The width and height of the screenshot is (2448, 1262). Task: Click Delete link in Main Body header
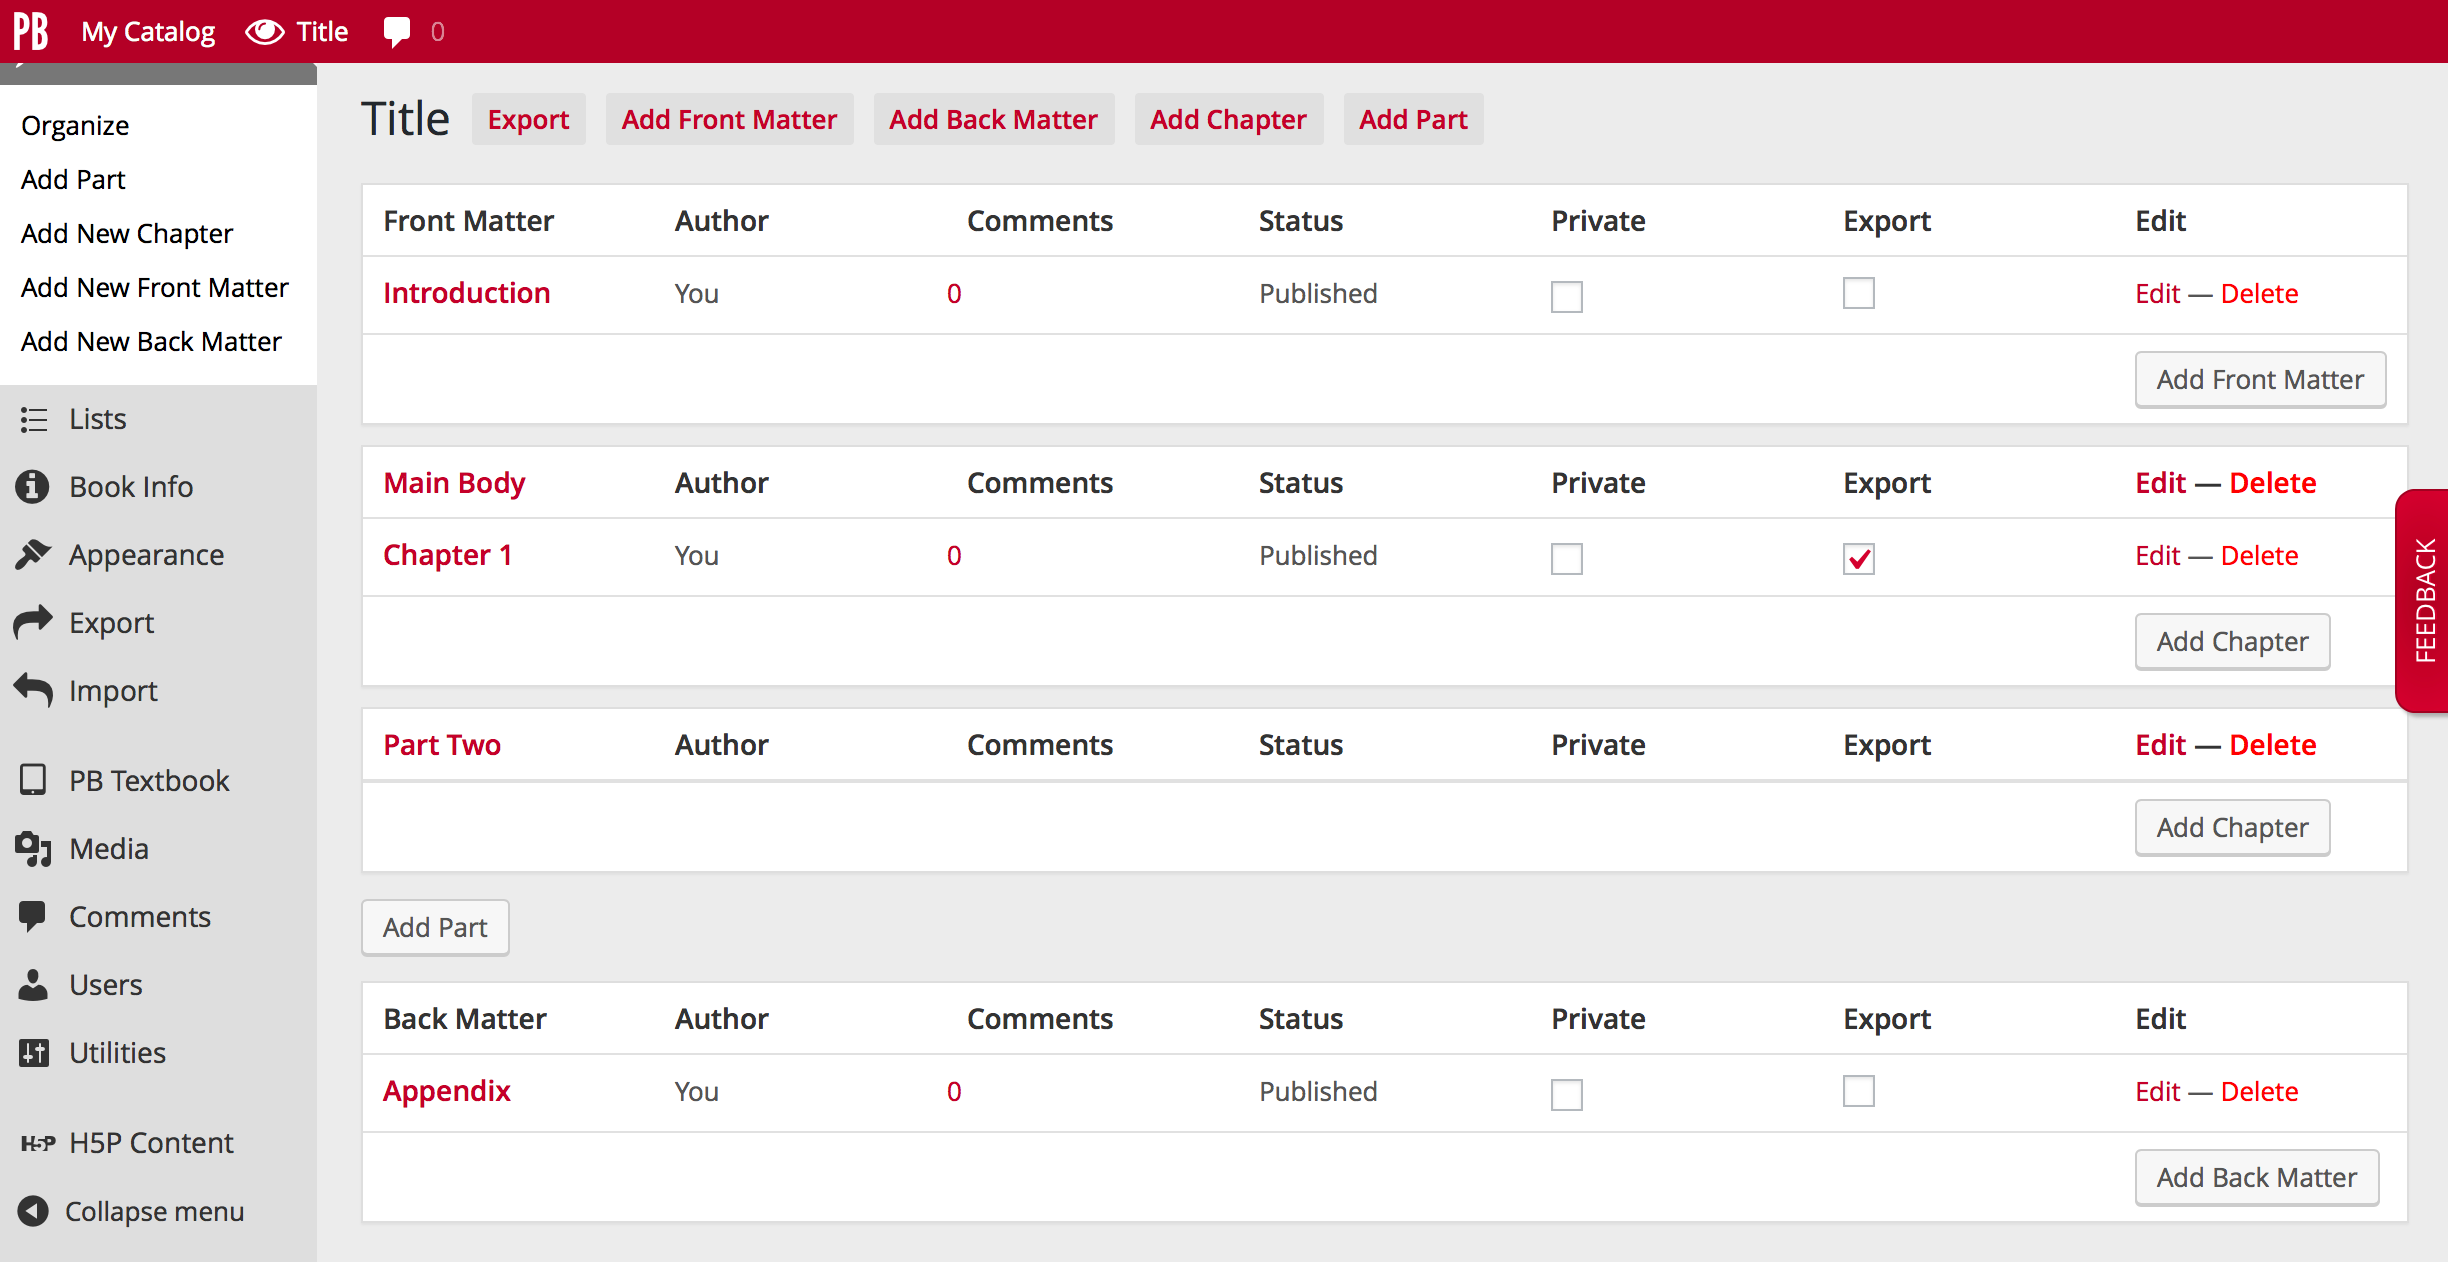coord(2272,483)
